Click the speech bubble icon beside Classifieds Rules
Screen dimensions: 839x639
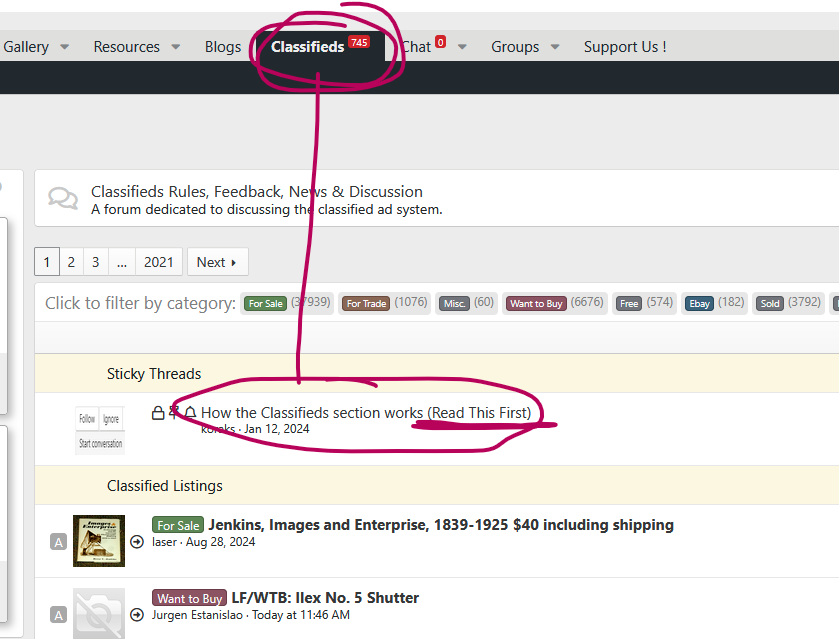pyautogui.click(x=63, y=198)
